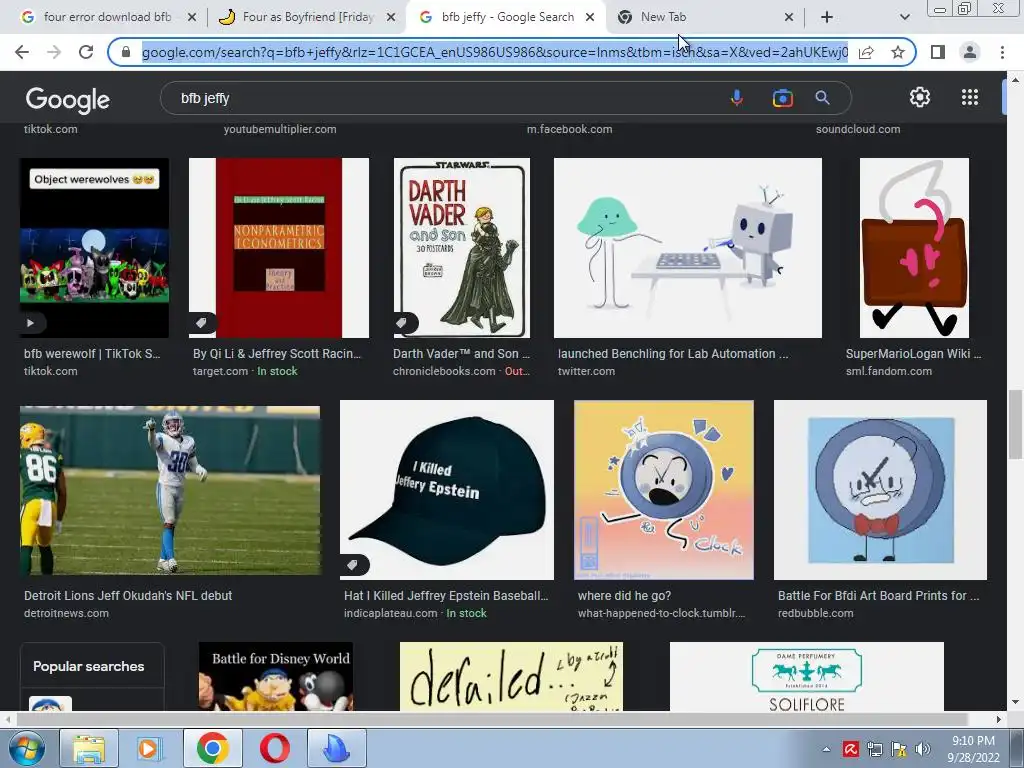Screen dimensions: 1024x768
Task: Switch to 'Four as Boyfriend [Friday' tab
Action: pos(308,17)
